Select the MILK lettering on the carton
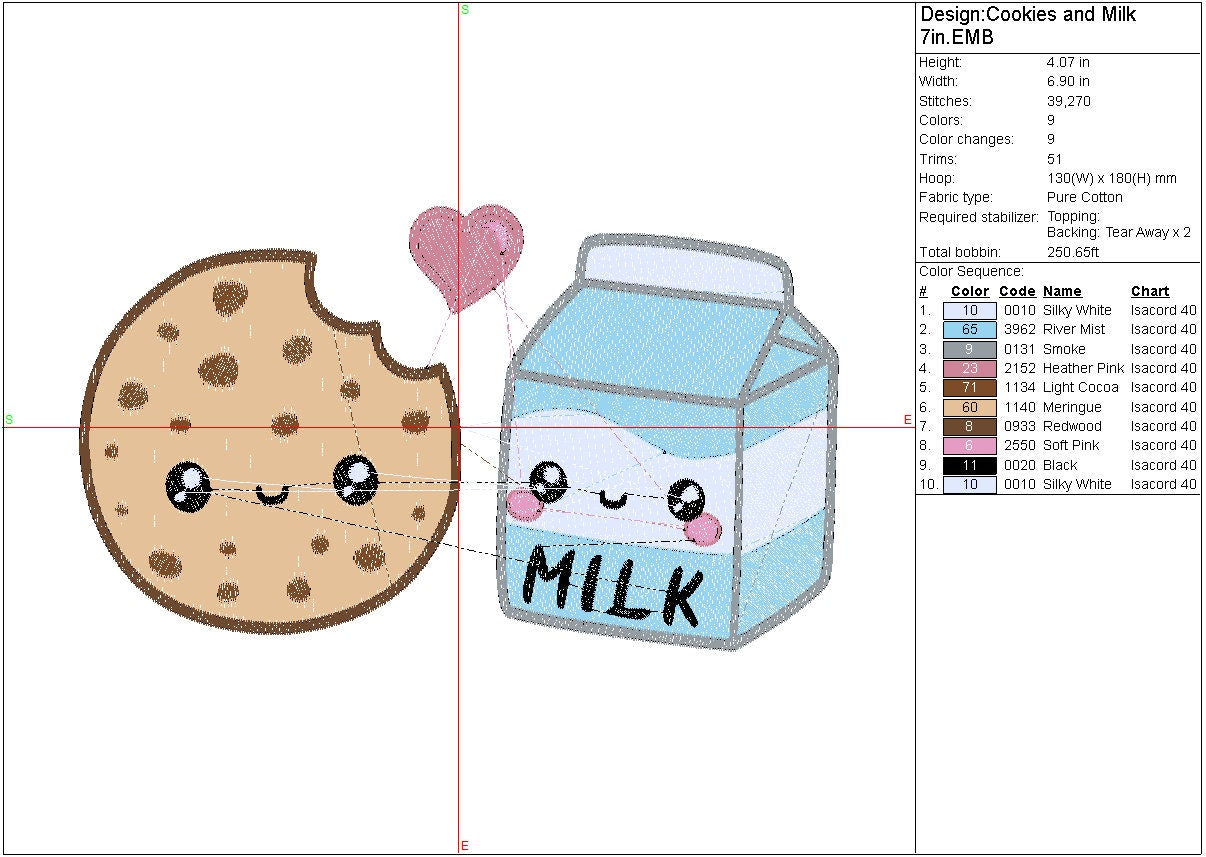Viewport: 1206px width, 857px height. tap(612, 584)
